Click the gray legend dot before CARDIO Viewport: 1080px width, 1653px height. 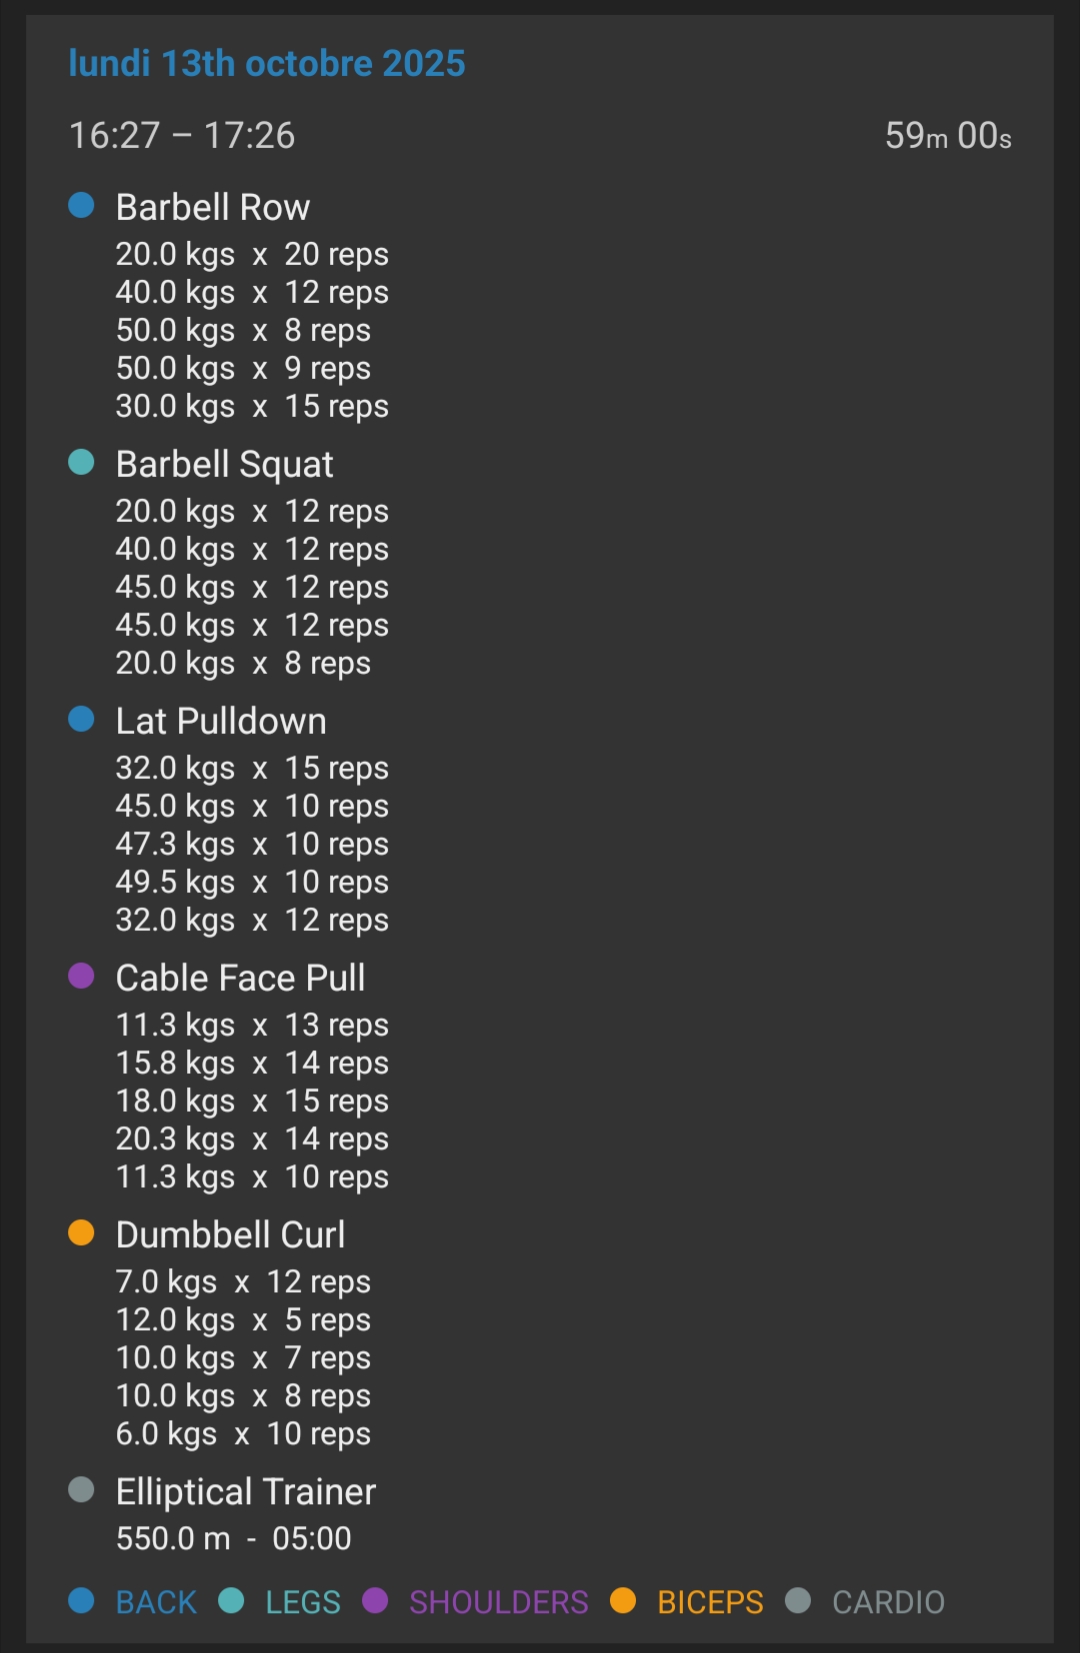click(798, 1601)
